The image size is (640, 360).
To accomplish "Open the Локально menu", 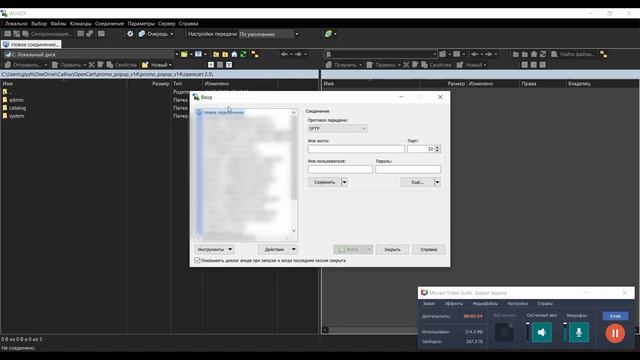I will pyautogui.click(x=16, y=24).
